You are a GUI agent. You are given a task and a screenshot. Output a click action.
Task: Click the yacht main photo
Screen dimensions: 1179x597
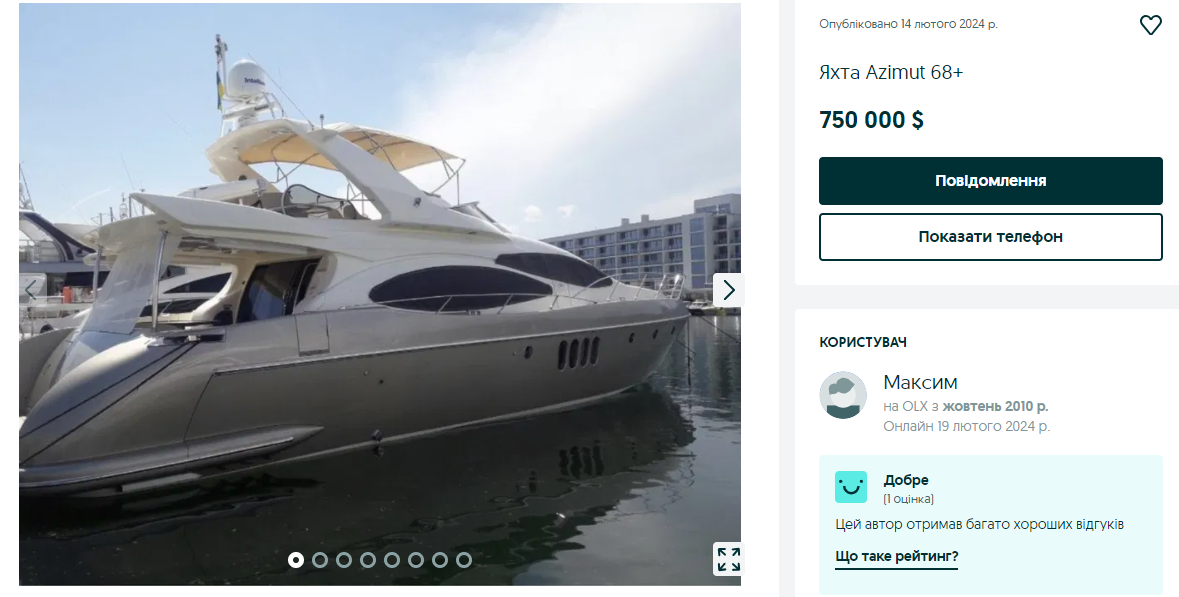(380, 294)
